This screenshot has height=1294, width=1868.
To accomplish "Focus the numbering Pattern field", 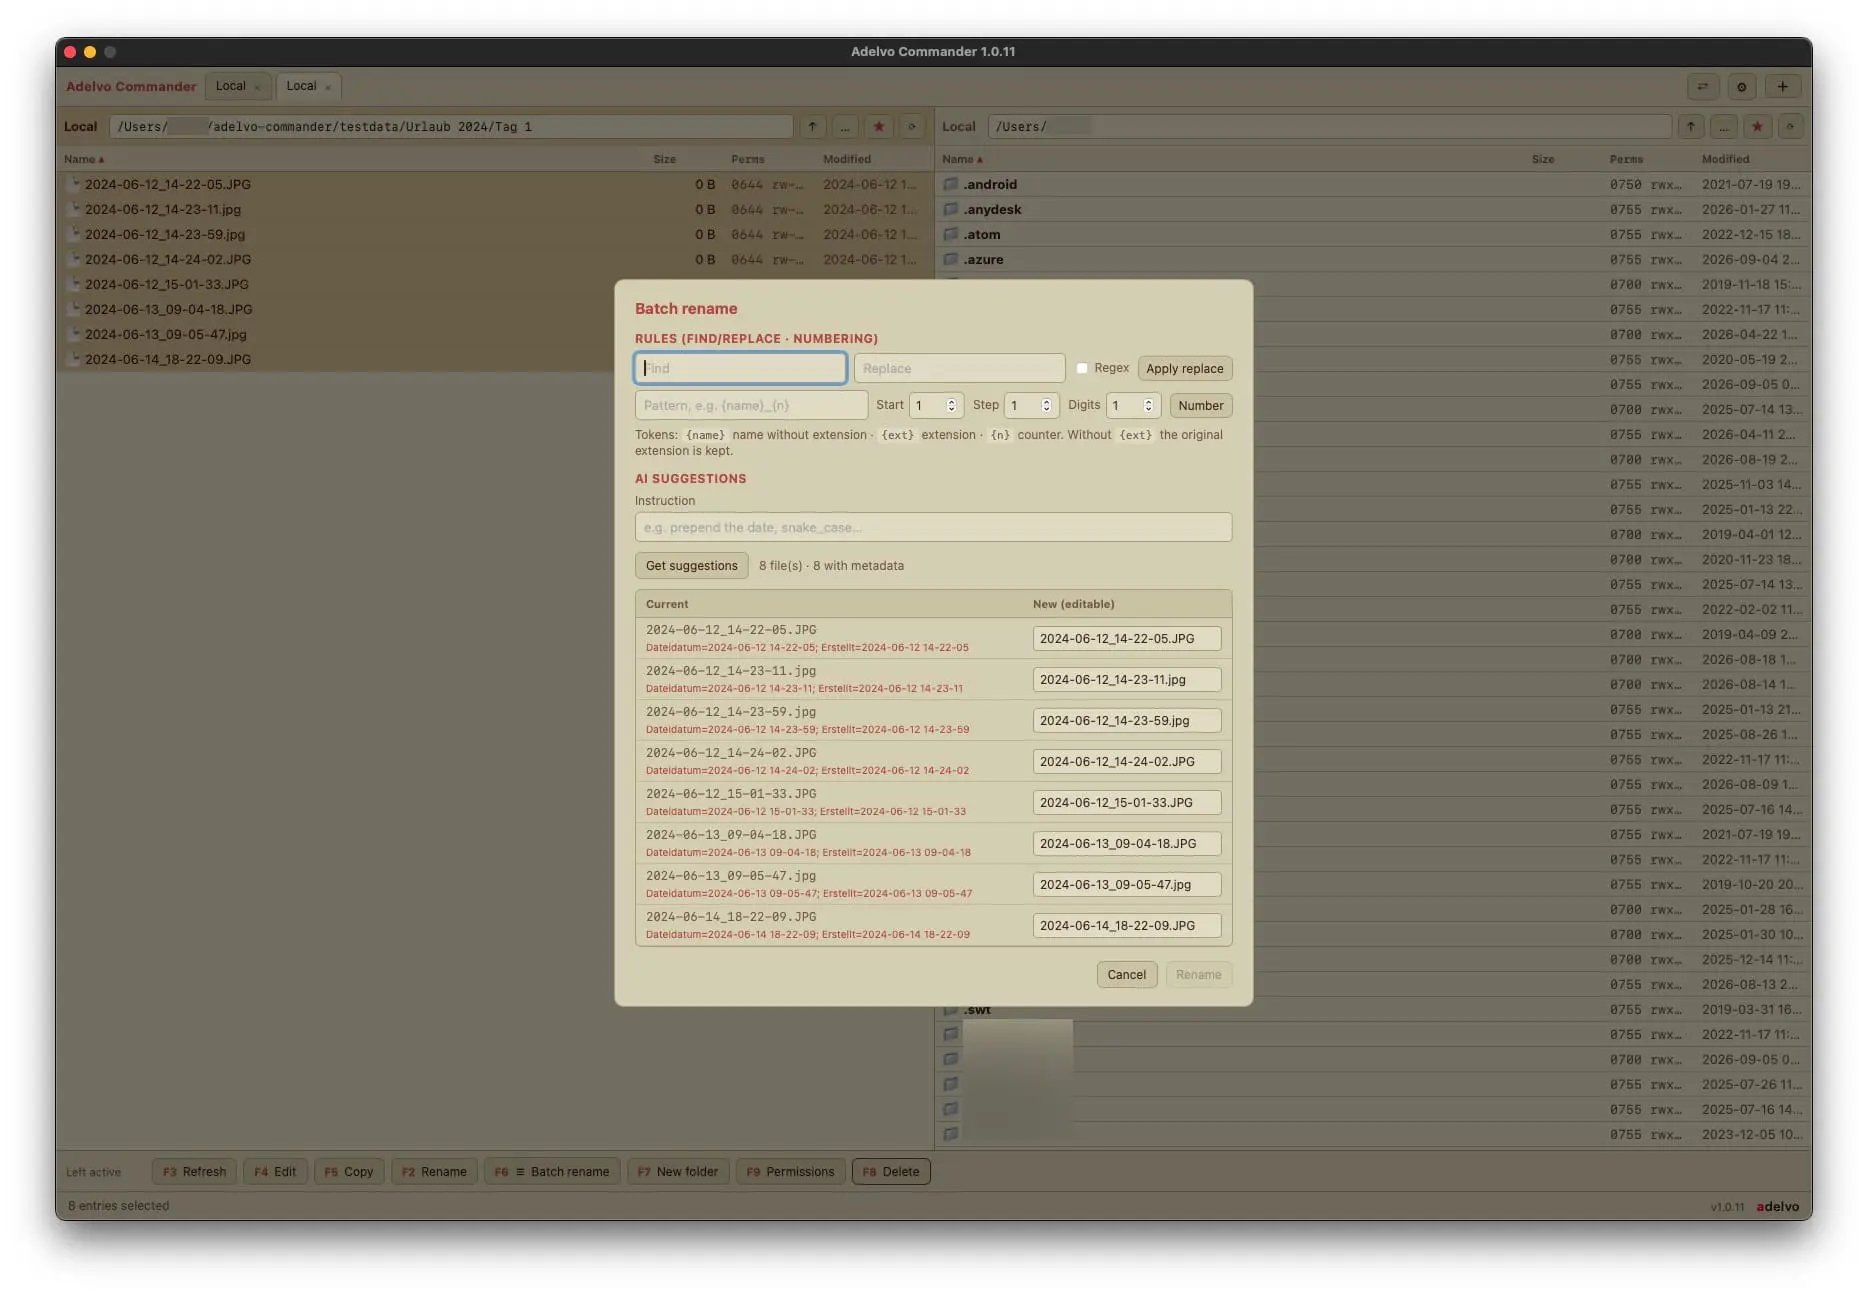I will pyautogui.click(x=751, y=405).
